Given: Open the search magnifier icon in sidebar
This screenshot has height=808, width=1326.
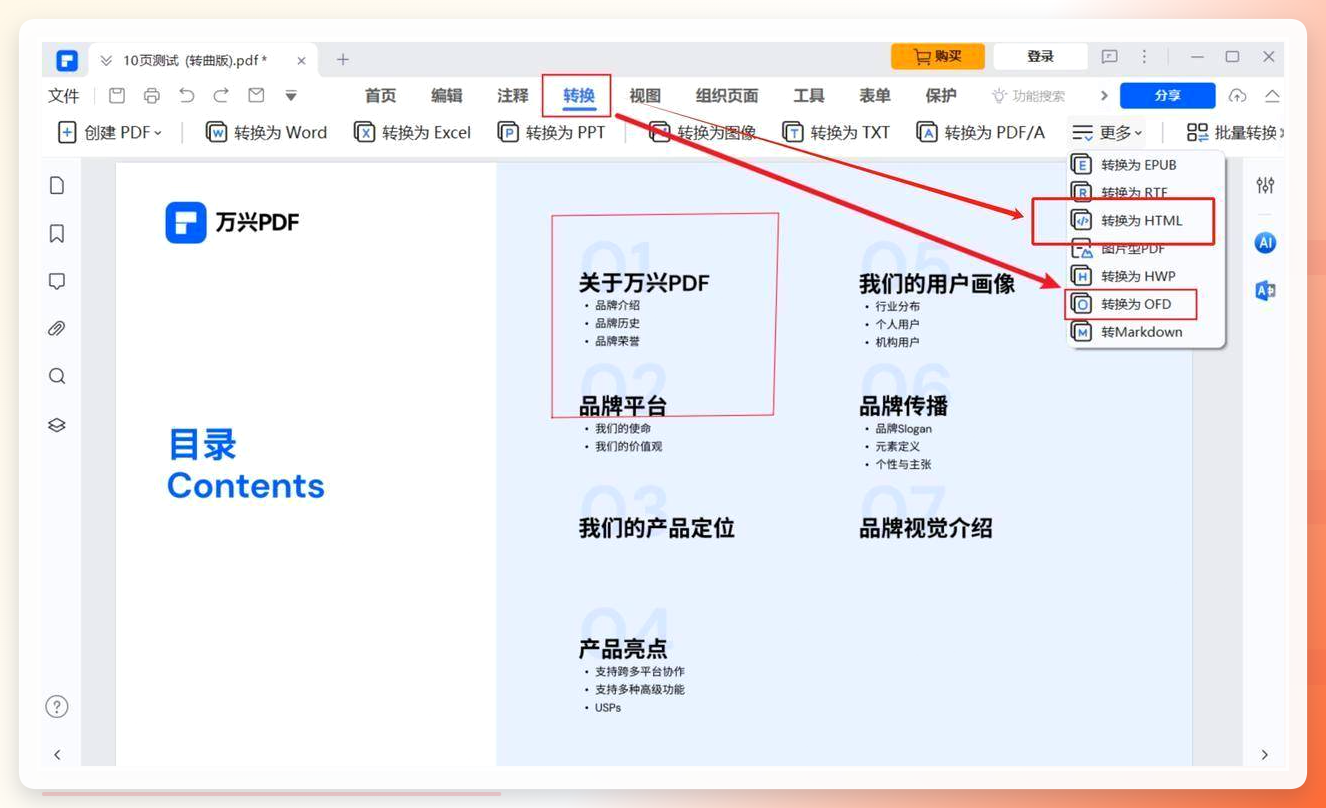Looking at the screenshot, I should 57,377.
